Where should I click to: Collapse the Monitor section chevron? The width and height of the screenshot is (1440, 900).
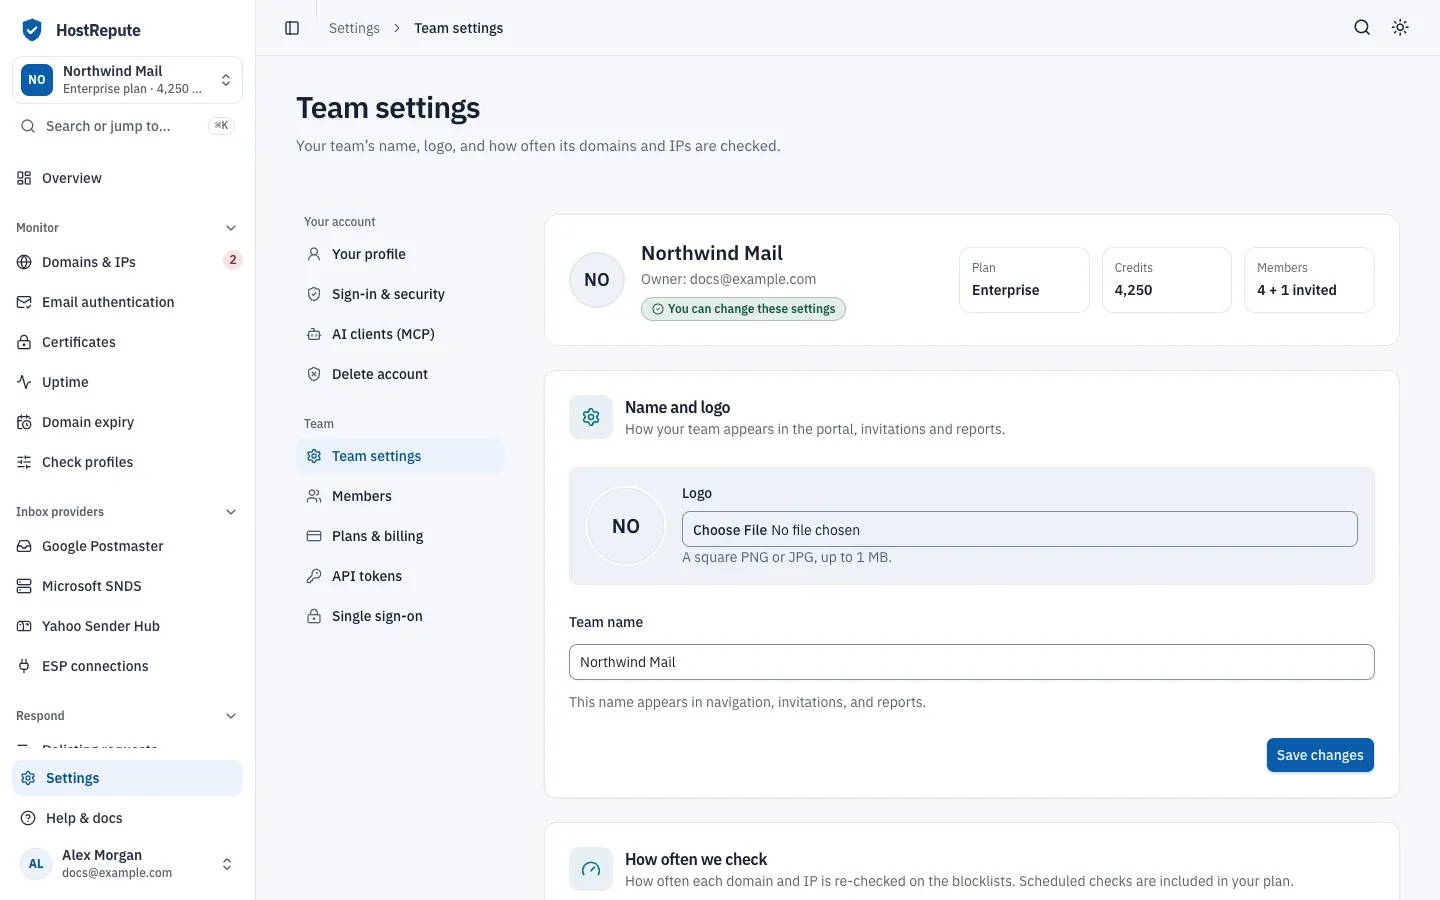(x=231, y=228)
